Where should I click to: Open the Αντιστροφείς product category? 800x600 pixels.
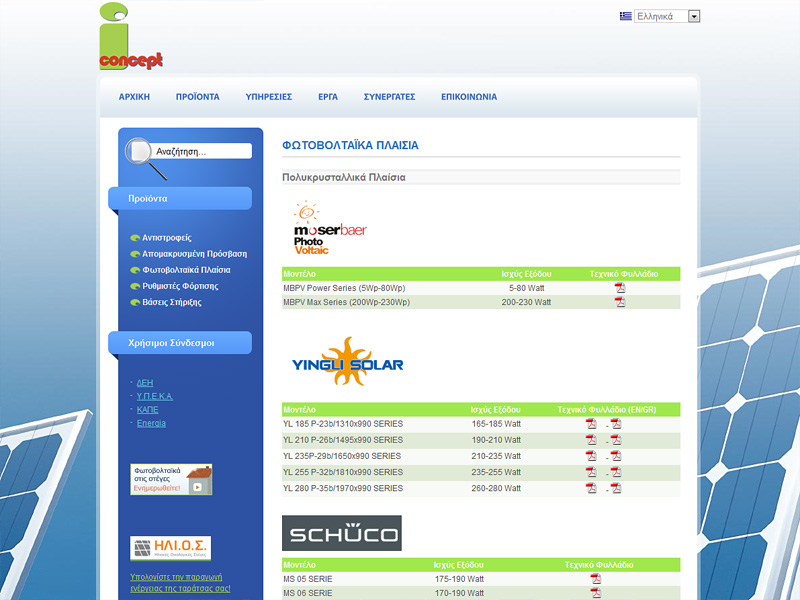(166, 238)
